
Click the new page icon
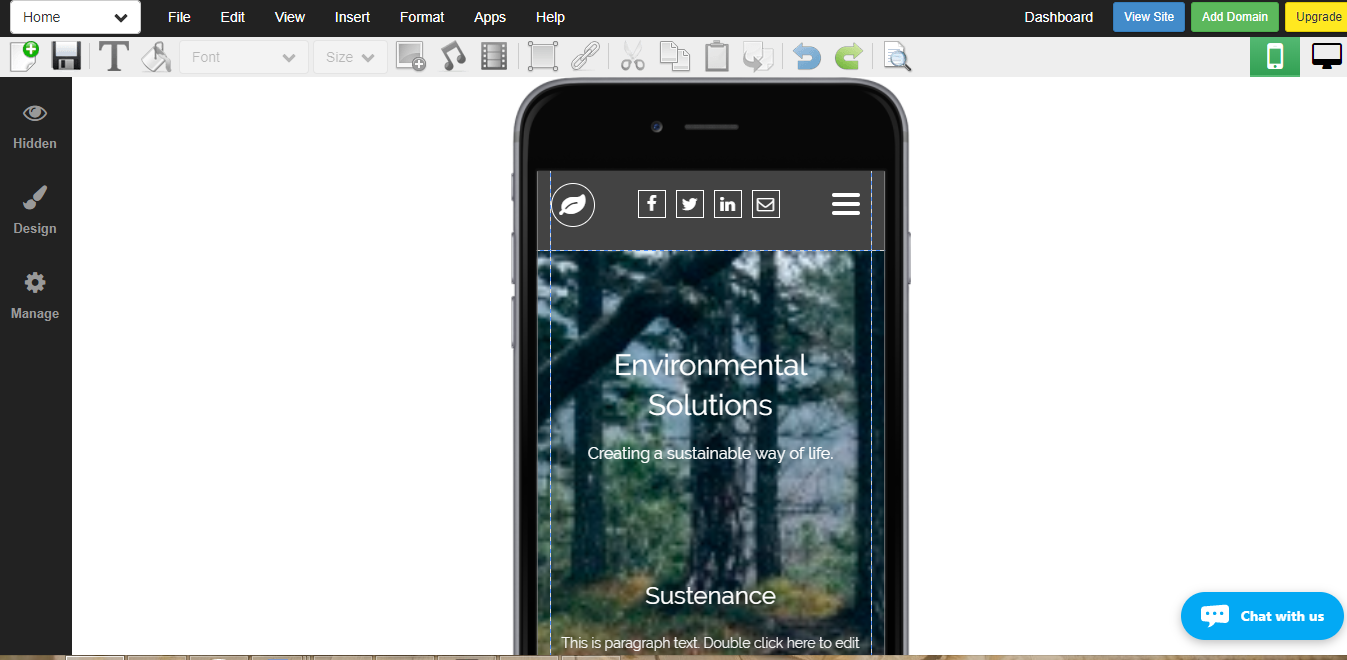[x=24, y=56]
